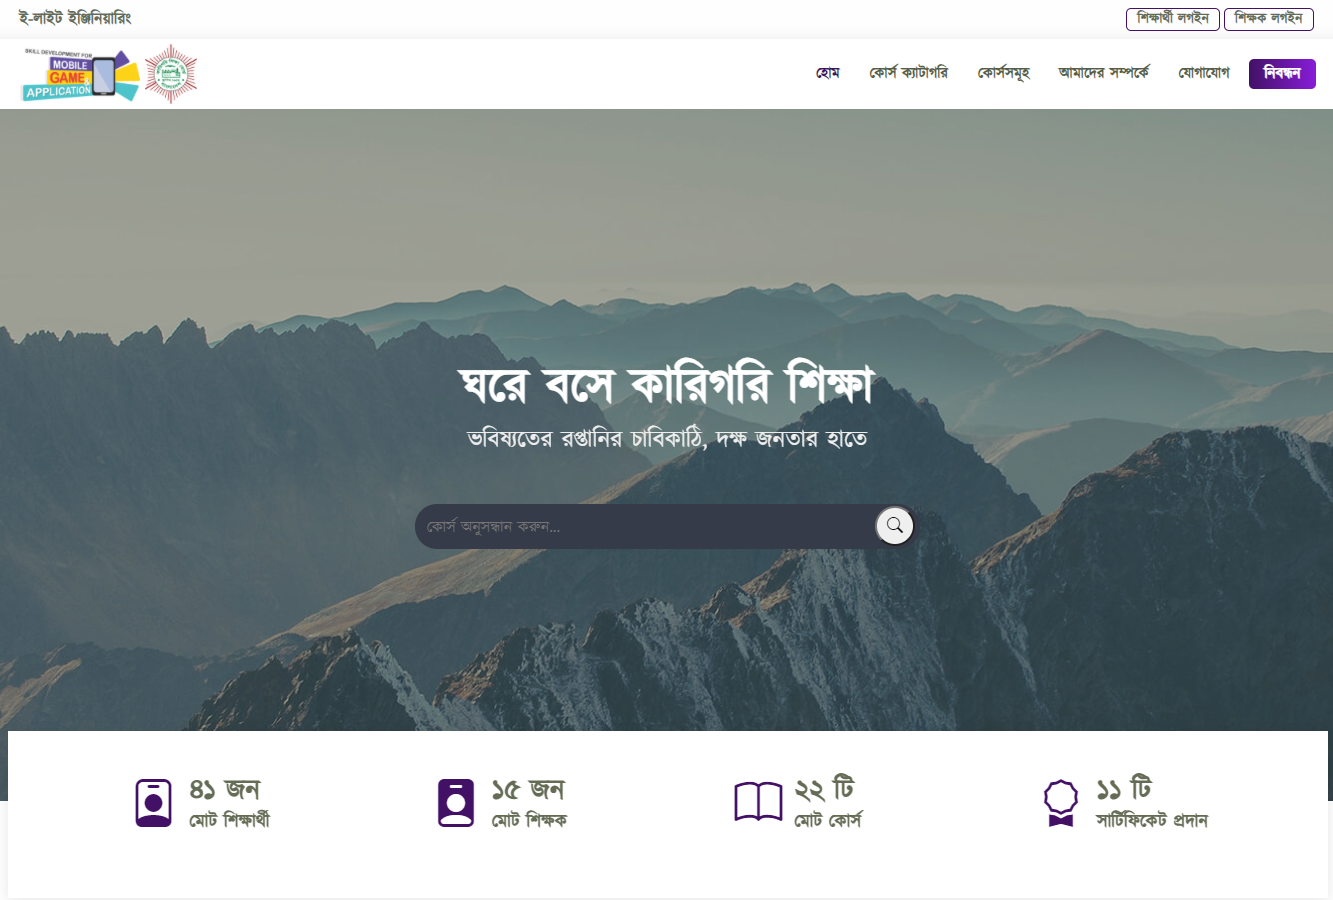Click the মোট শিক্ষার্থী statistic label
This screenshot has height=900, width=1333.
pyautogui.click(x=230, y=820)
